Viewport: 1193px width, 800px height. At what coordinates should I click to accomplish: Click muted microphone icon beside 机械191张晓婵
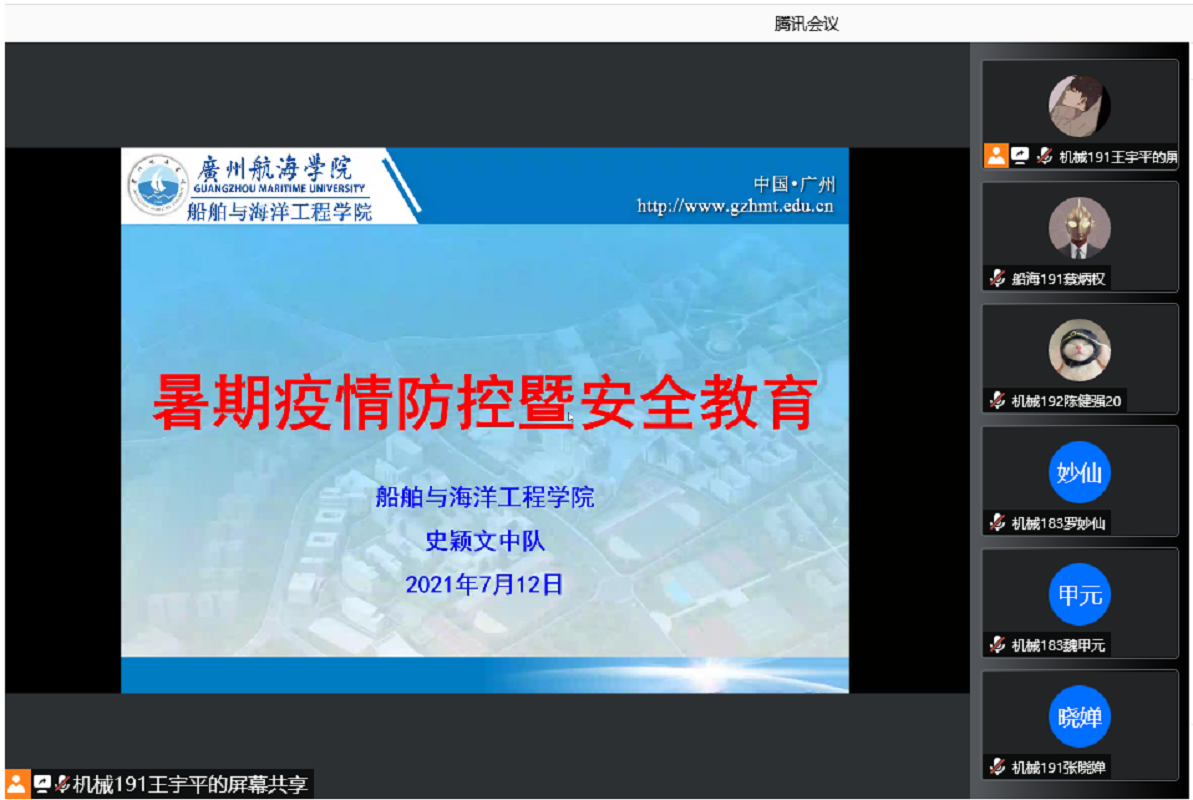coord(997,768)
